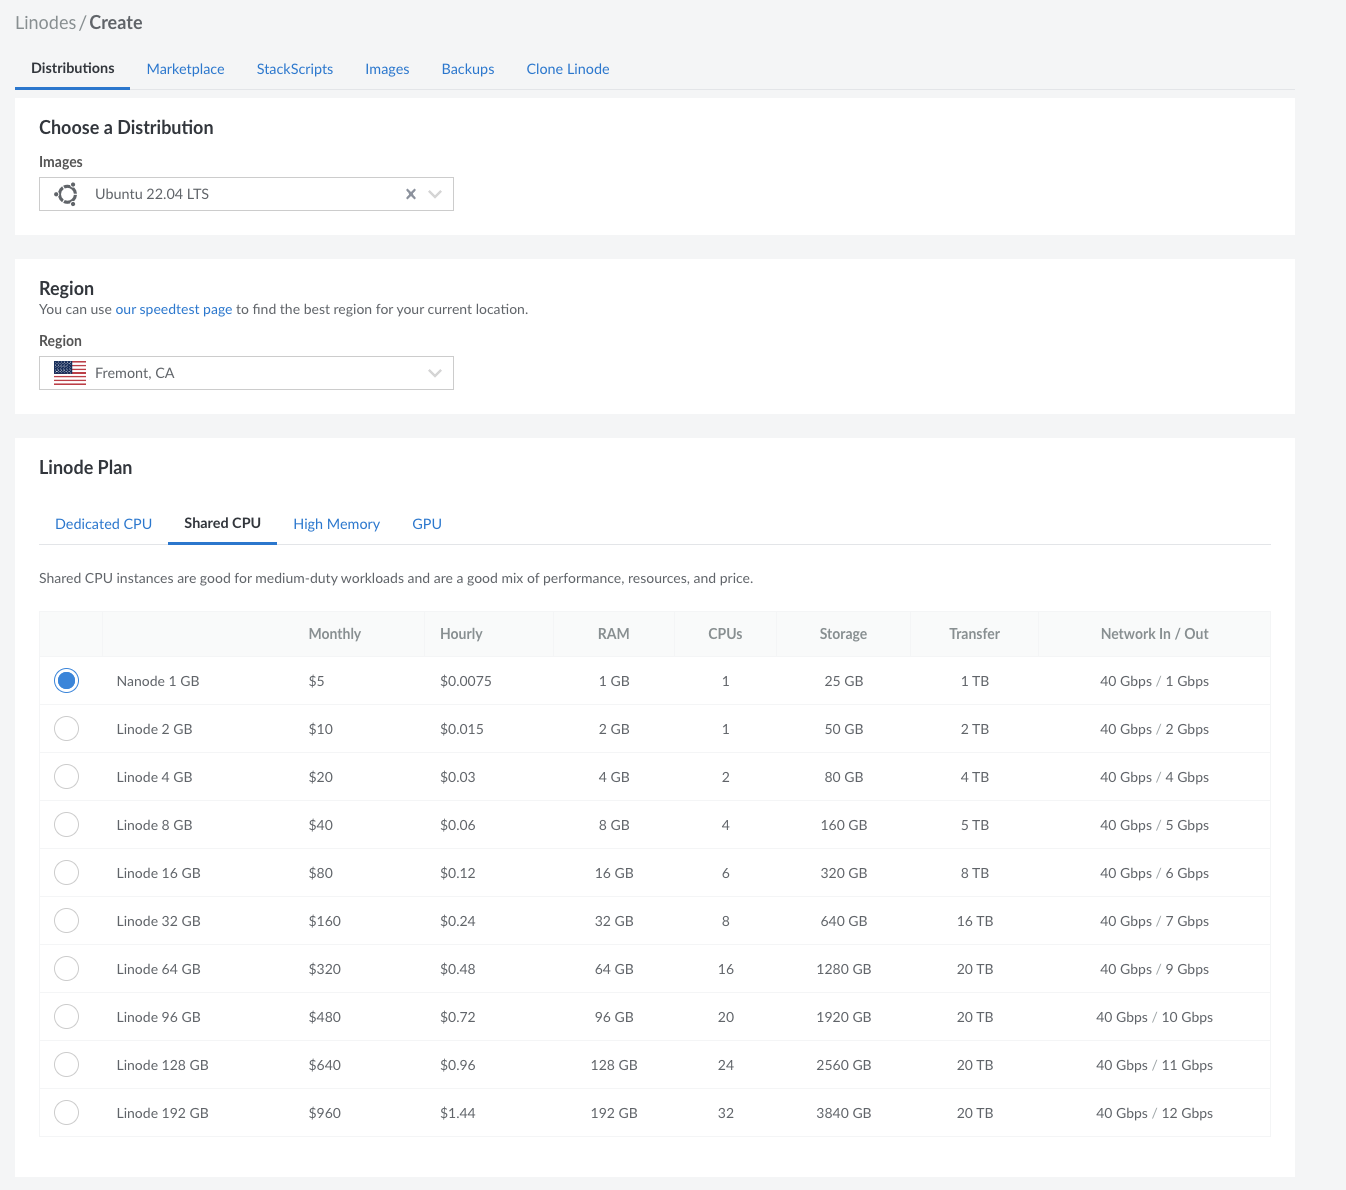Viewport: 1346px width, 1190px height.
Task: Click the Ubuntu logo icon in Images field
Action: [67, 194]
